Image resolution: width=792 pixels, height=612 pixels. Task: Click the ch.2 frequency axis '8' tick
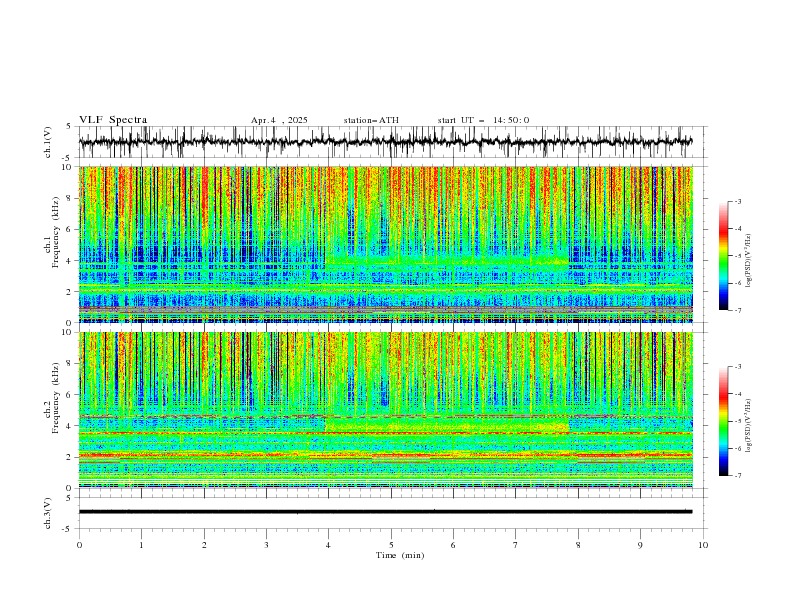[71, 363]
